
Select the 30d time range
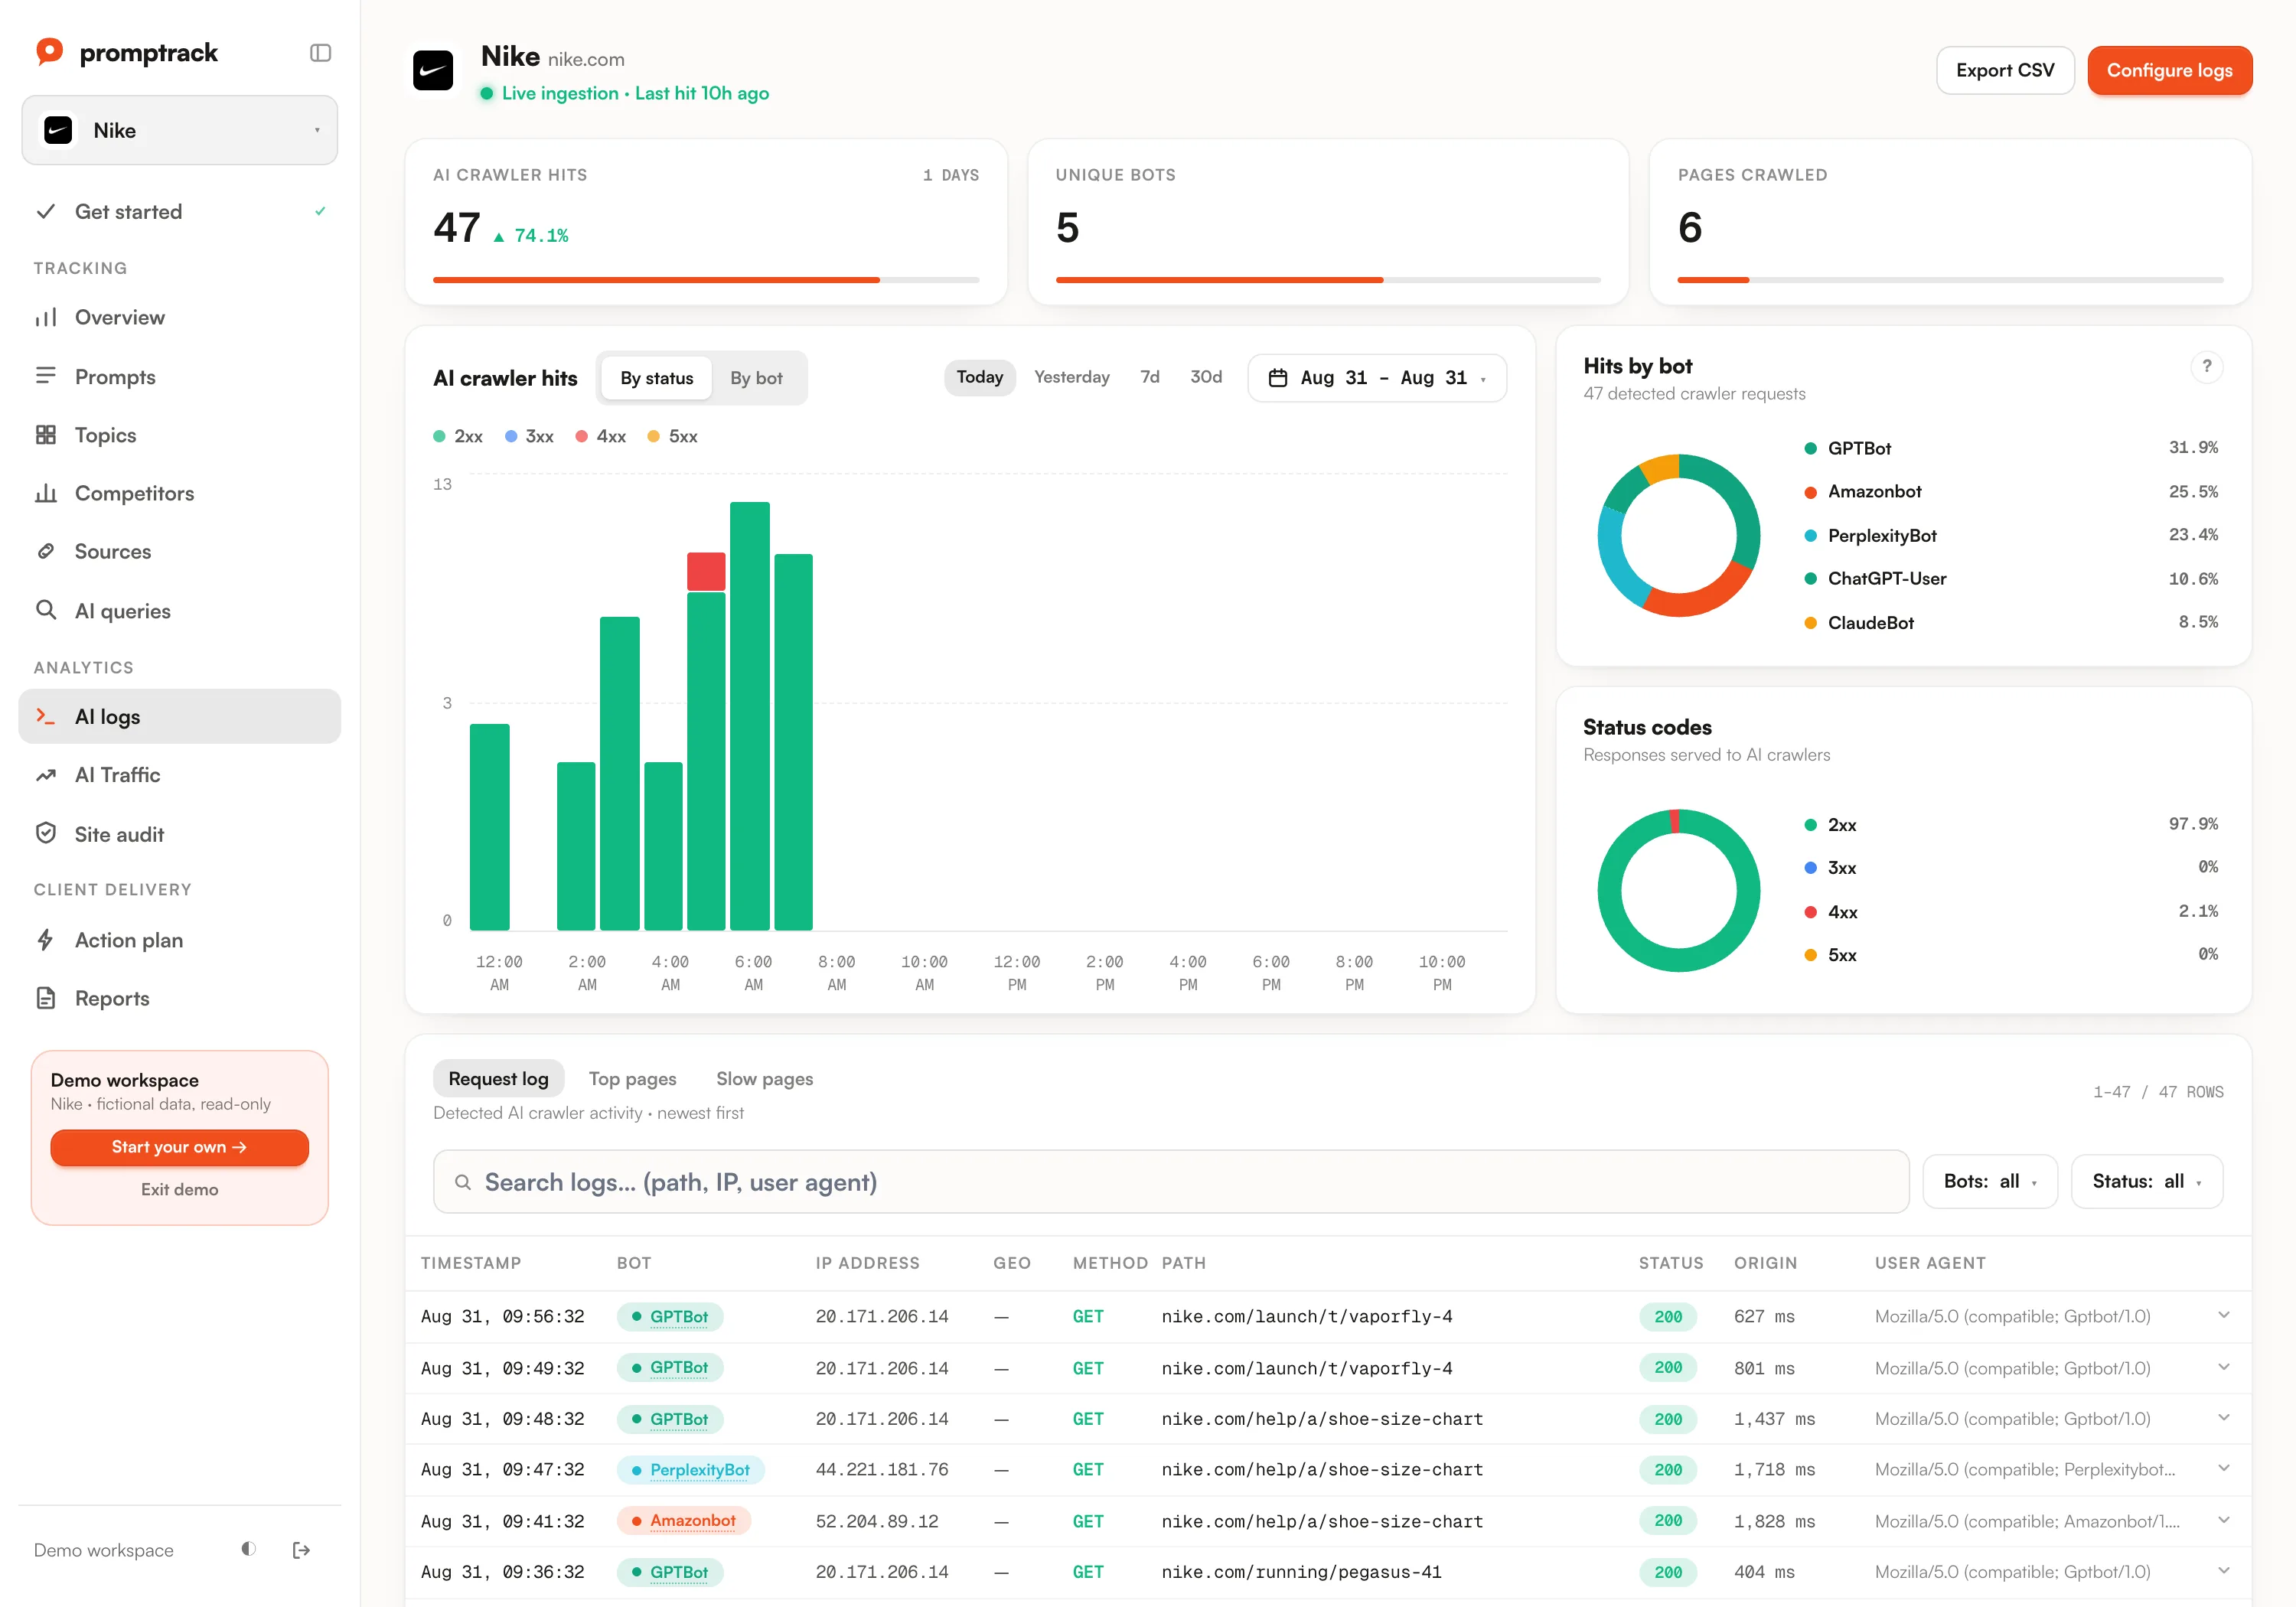point(1206,377)
